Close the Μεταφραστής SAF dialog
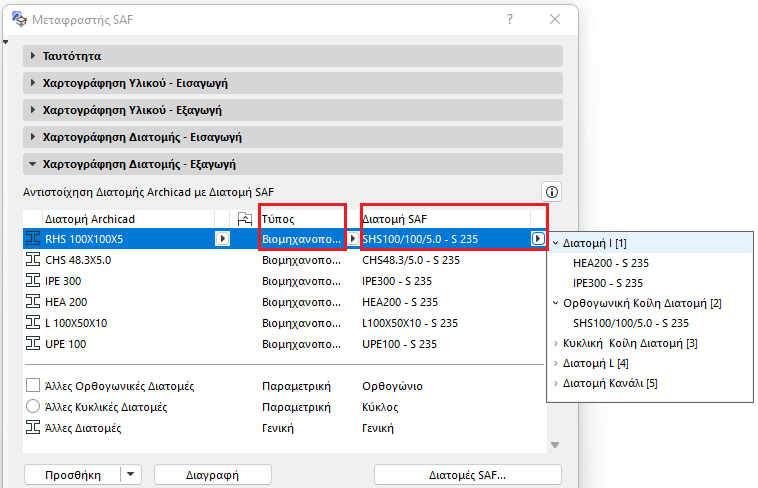The height and width of the screenshot is (488, 758). click(x=555, y=19)
